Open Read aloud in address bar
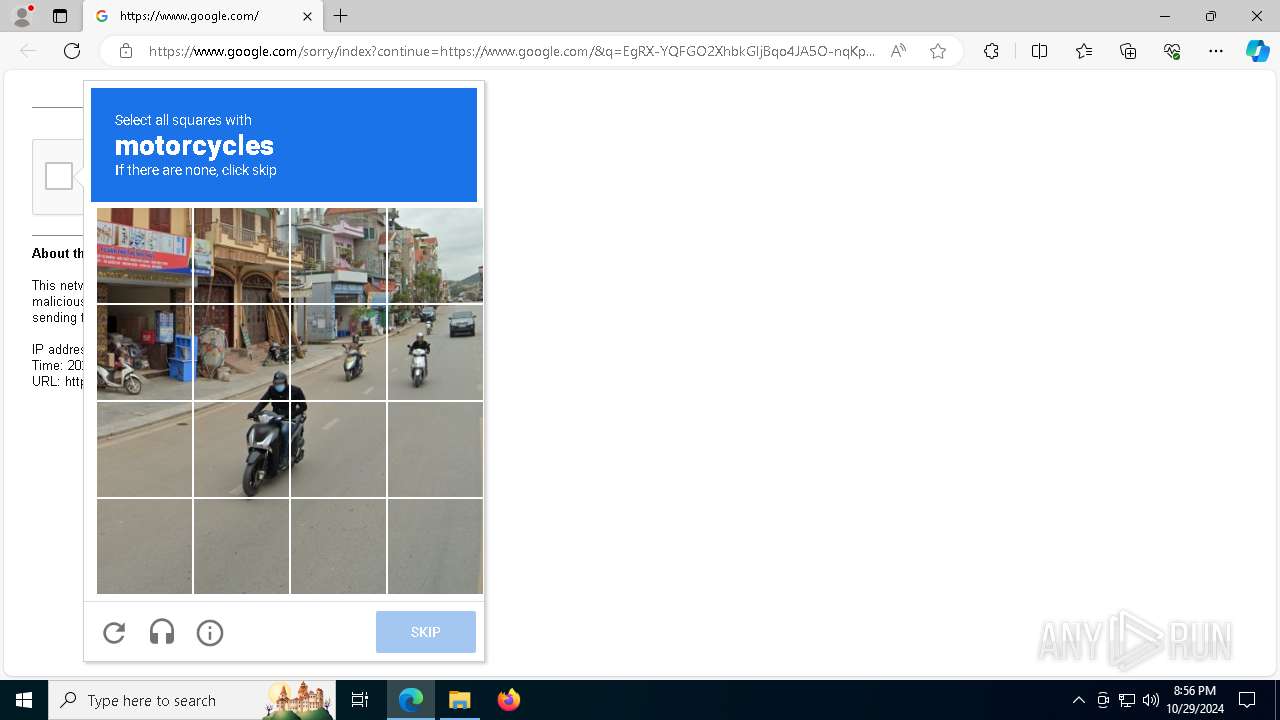Image resolution: width=1280 pixels, height=720 pixels. click(x=898, y=51)
